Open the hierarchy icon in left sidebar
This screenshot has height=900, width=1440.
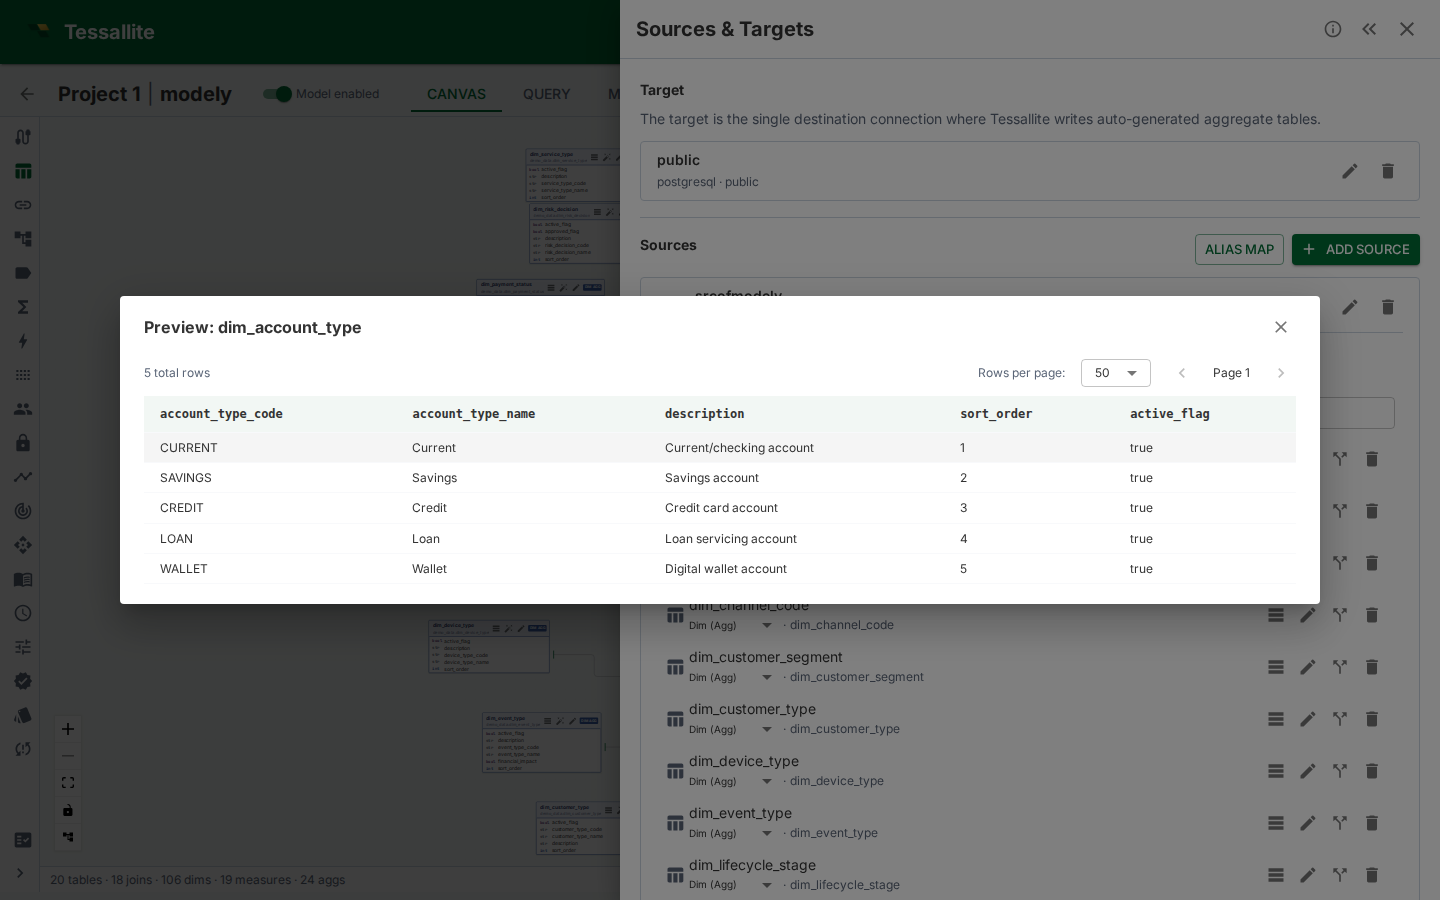pyautogui.click(x=22, y=239)
